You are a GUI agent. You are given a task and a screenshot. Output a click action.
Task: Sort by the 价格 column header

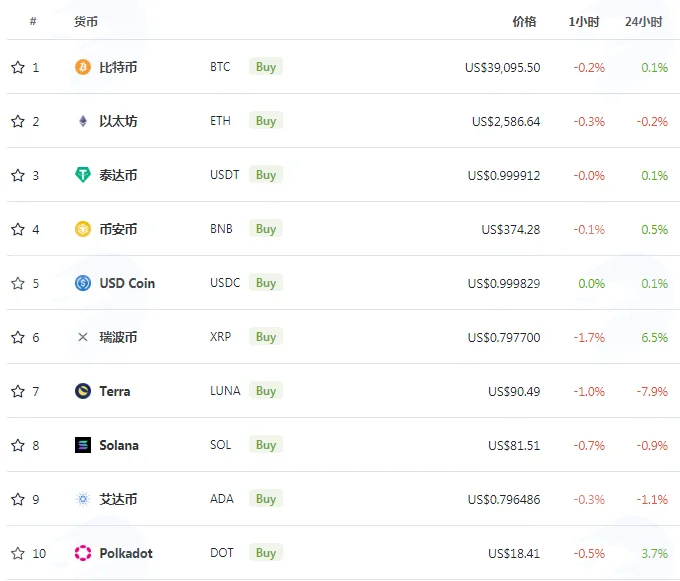pyautogui.click(x=524, y=22)
